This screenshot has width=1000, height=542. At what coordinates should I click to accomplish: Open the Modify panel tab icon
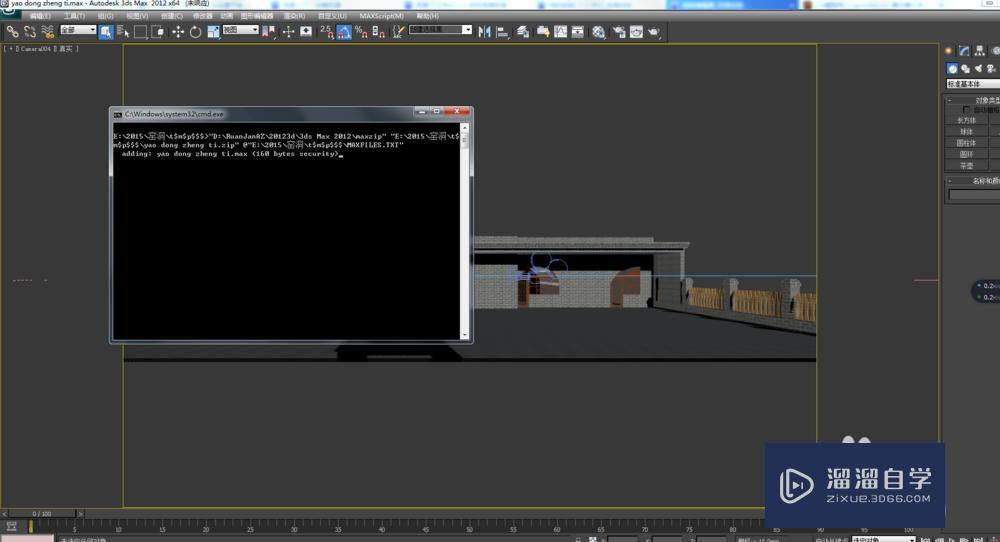(x=964, y=51)
